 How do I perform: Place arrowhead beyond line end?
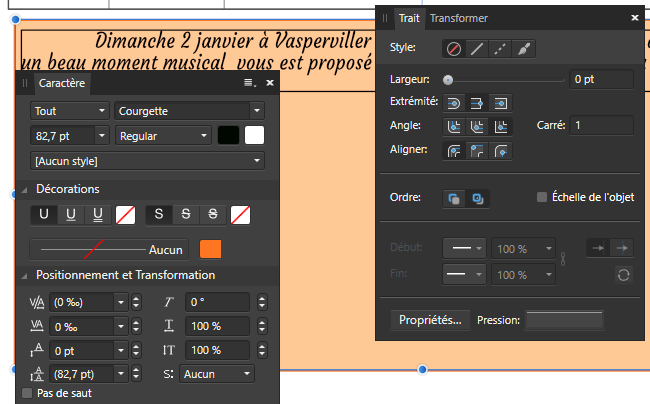621,248
